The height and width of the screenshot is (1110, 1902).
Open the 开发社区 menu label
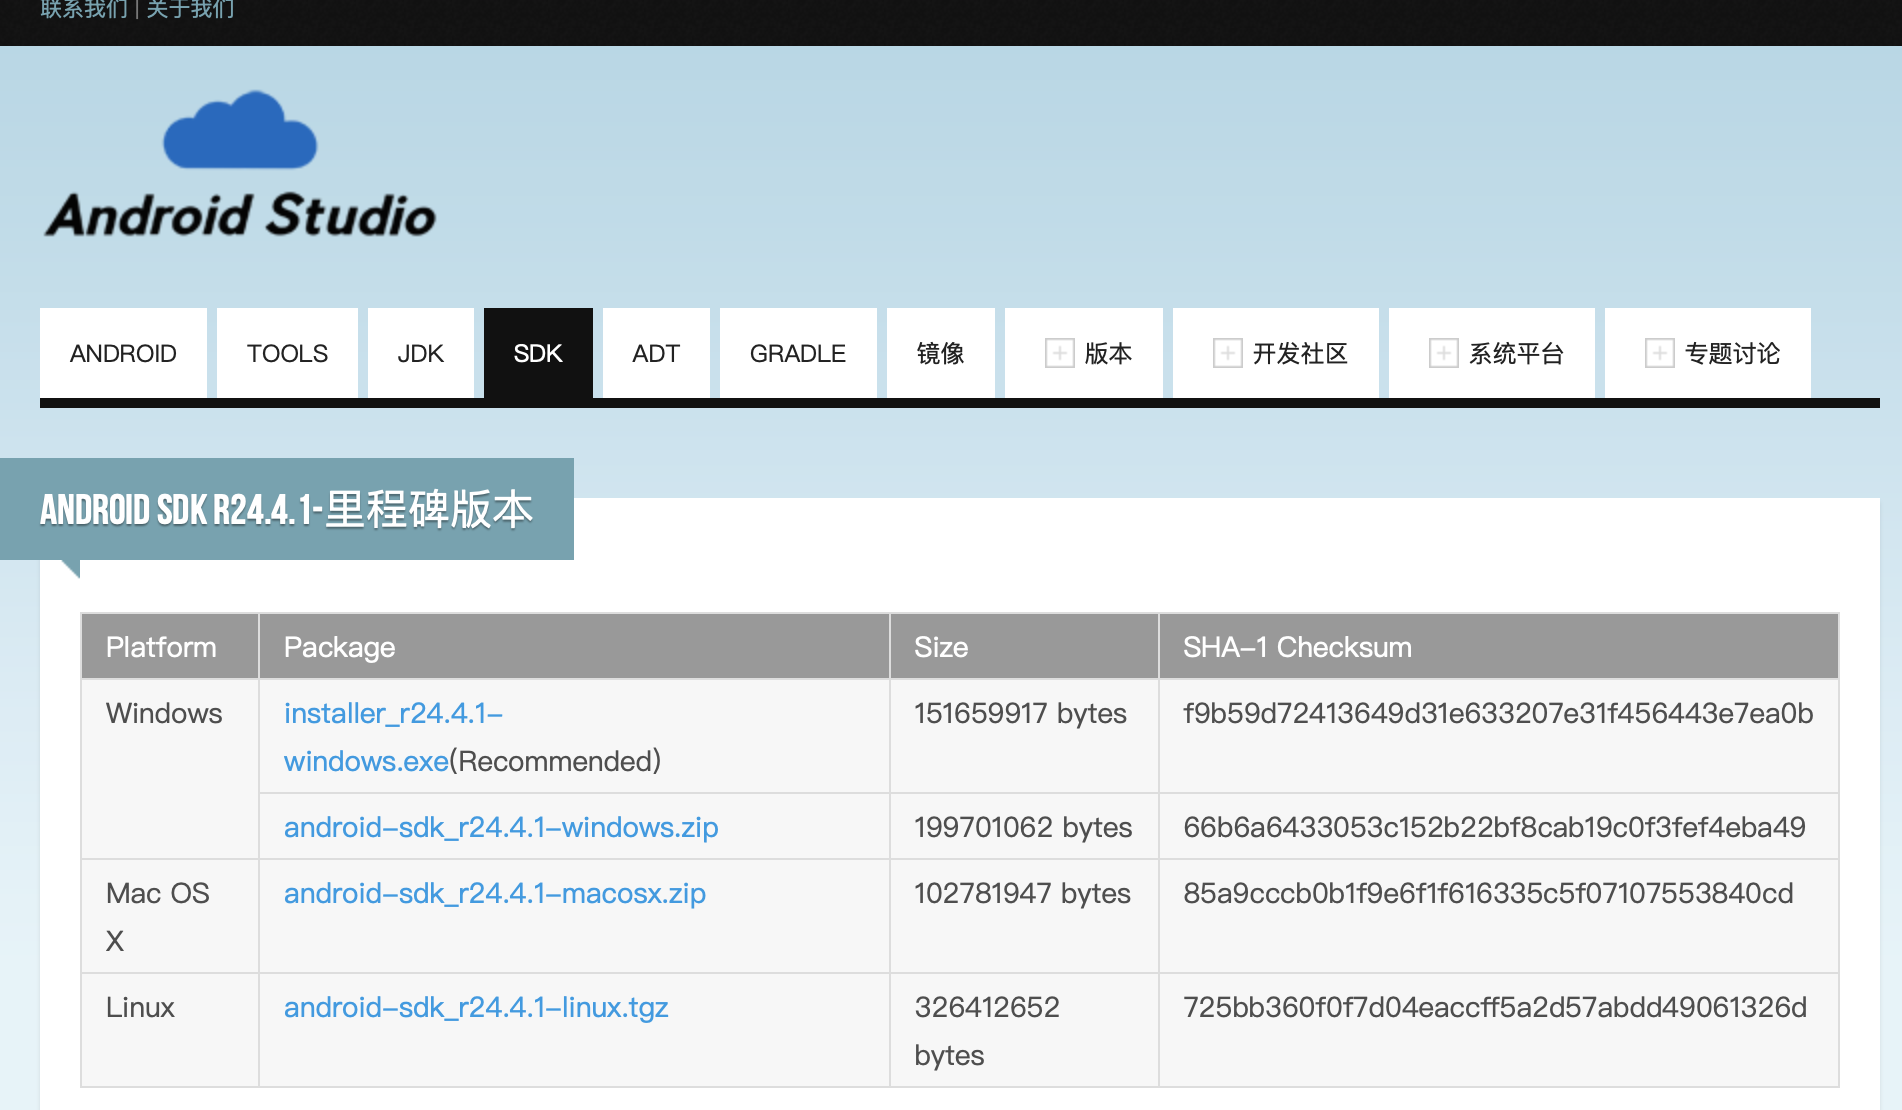[x=1300, y=353]
